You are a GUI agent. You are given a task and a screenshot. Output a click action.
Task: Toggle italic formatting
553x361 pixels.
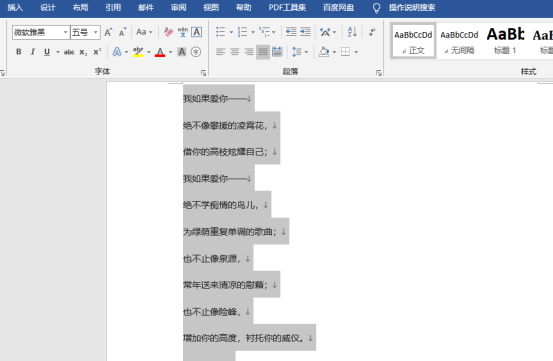[x=32, y=52]
